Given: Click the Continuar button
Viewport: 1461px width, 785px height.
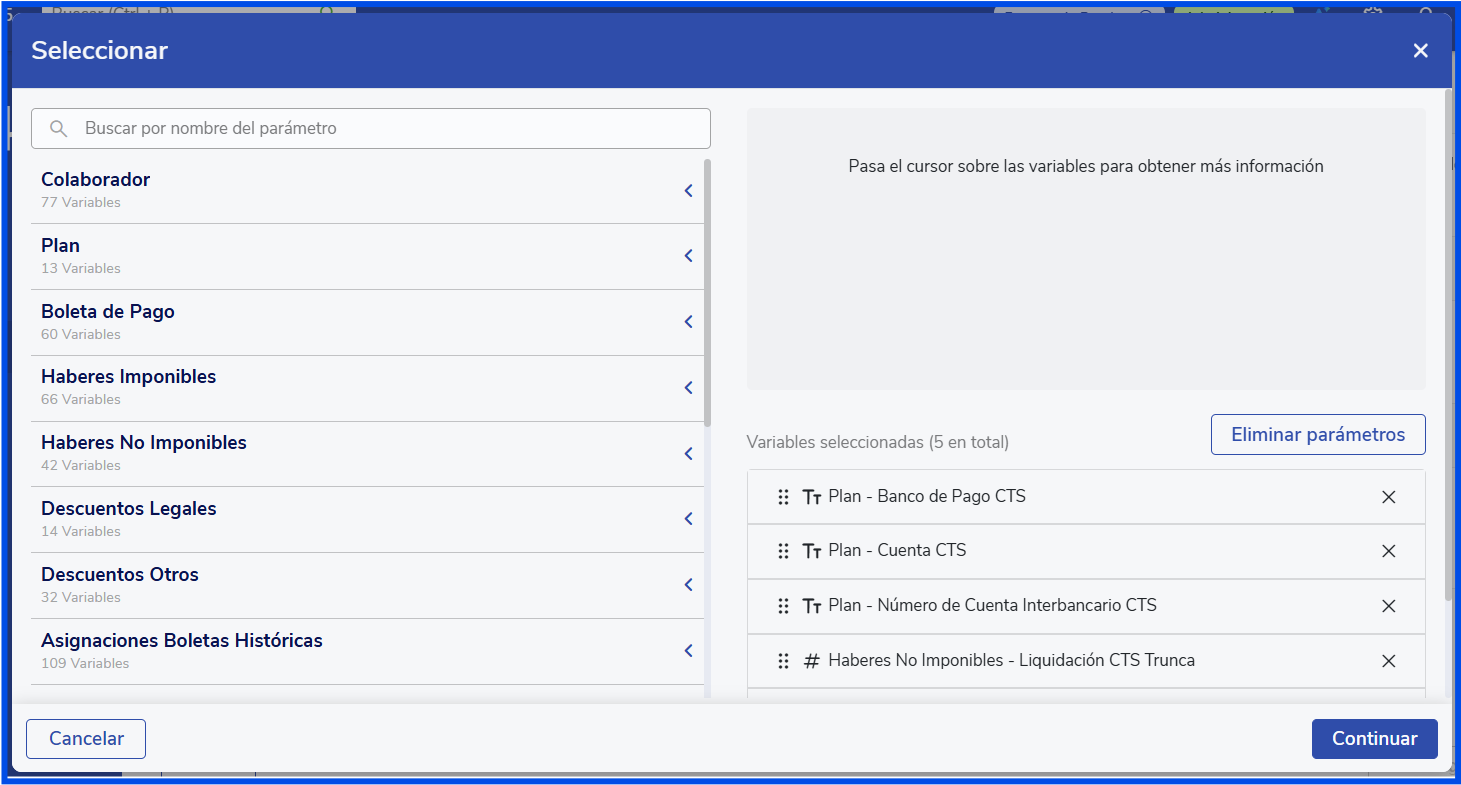Looking at the screenshot, I should [1374, 739].
